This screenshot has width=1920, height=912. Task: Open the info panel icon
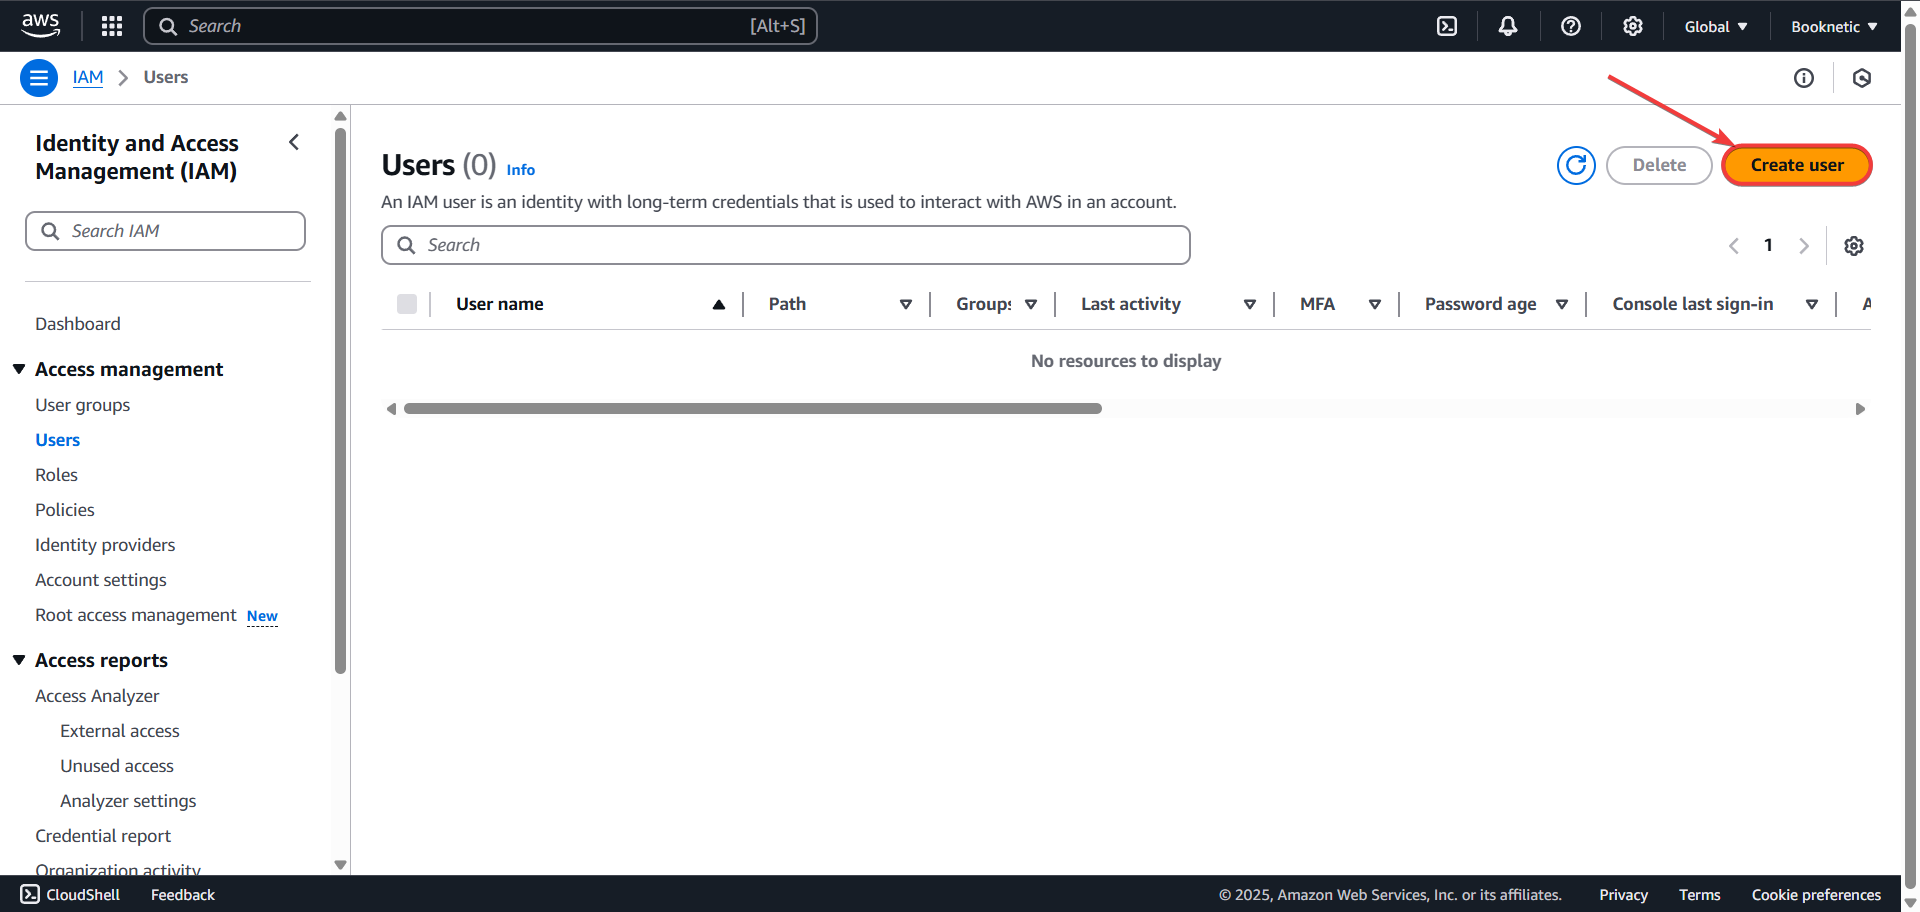[x=1804, y=78]
